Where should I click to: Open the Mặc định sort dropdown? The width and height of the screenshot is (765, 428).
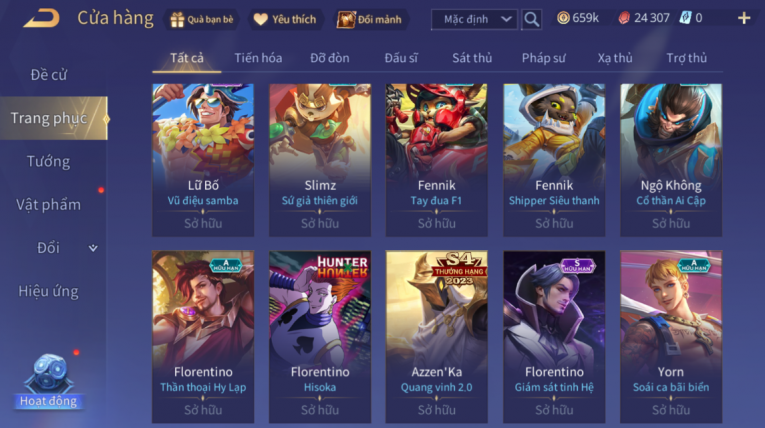tap(474, 20)
